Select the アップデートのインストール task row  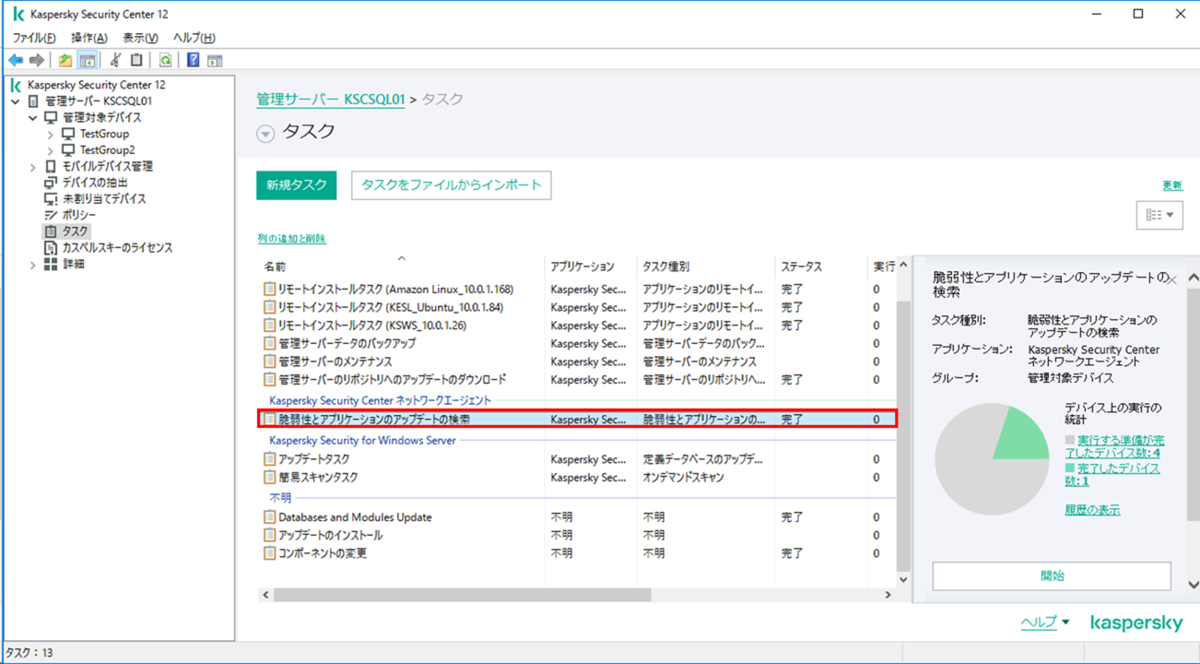tap(577, 535)
